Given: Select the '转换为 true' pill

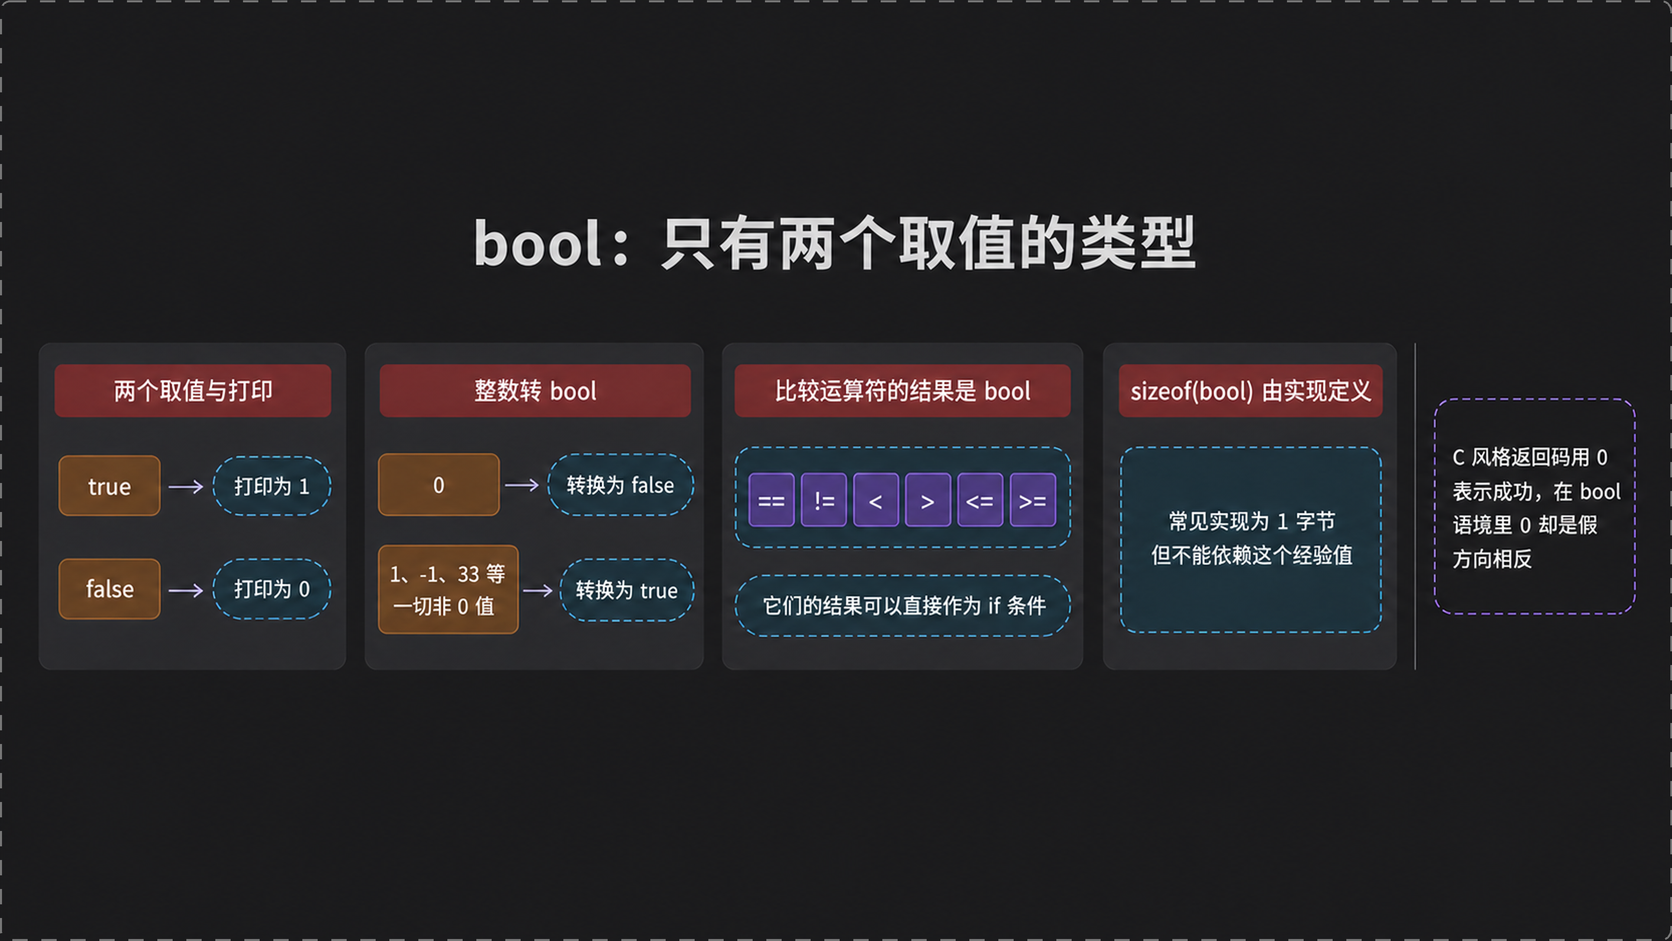Looking at the screenshot, I should (627, 590).
